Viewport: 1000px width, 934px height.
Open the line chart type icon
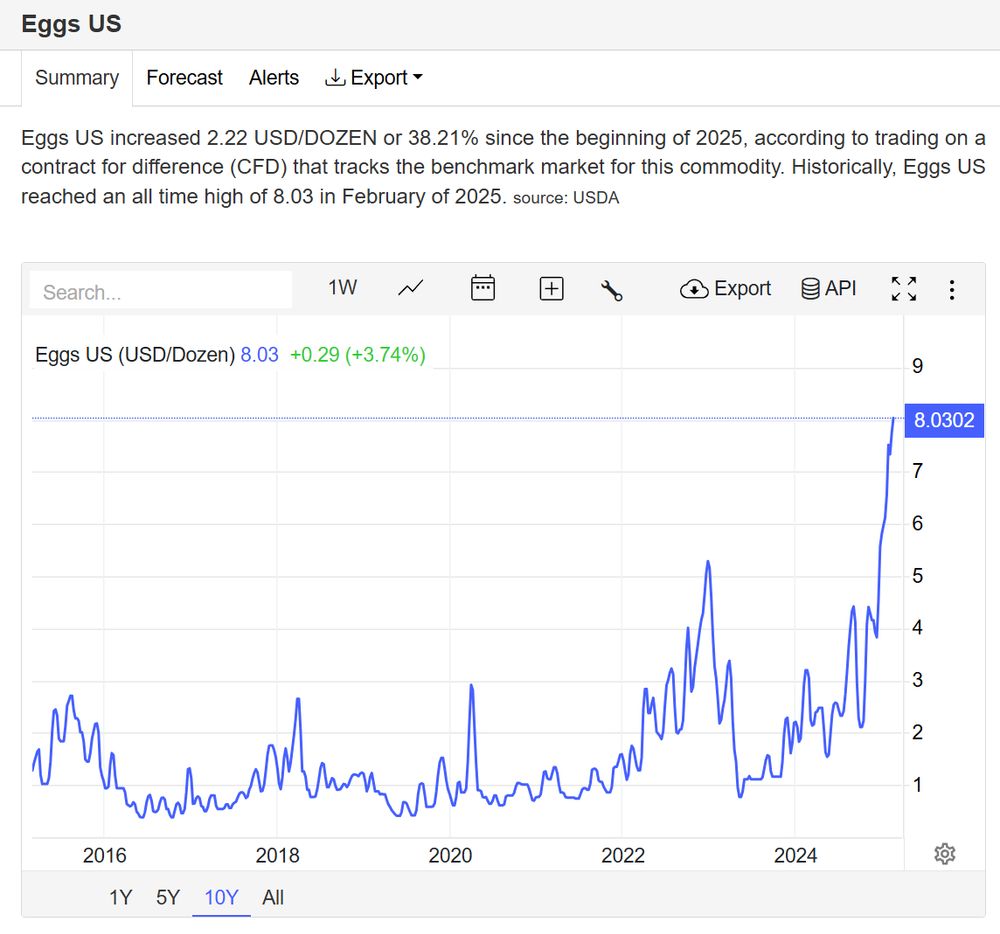[411, 288]
